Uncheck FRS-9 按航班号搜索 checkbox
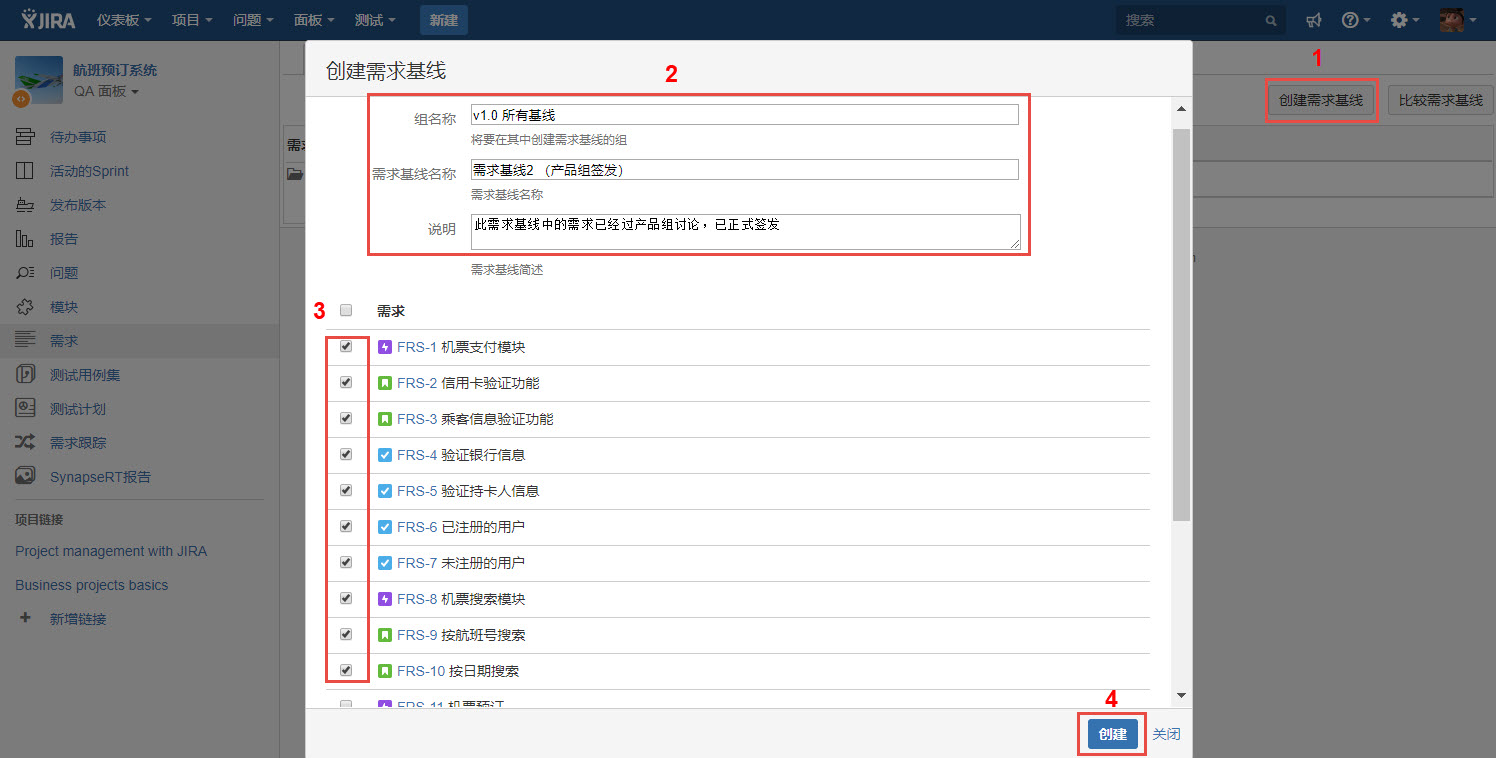The image size is (1496, 758). tap(346, 634)
